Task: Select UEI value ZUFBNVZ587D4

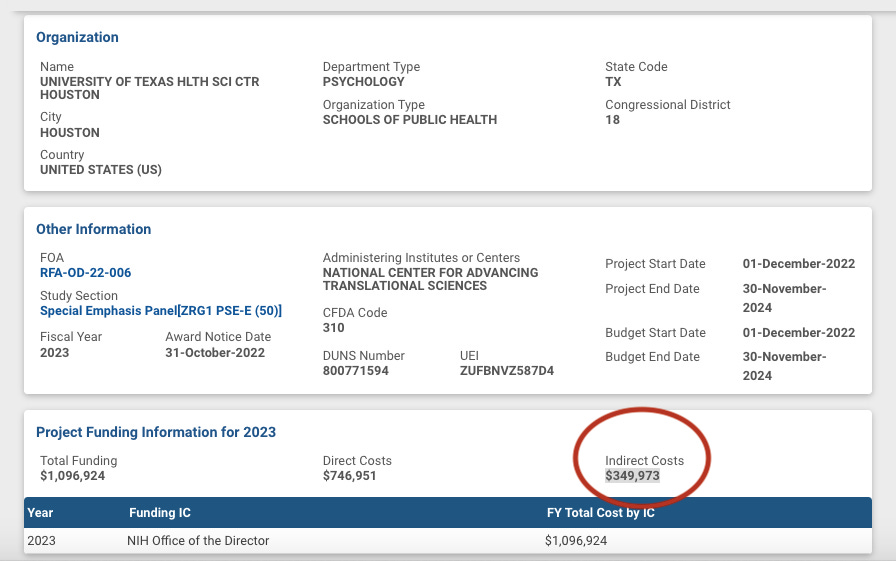Action: [507, 371]
